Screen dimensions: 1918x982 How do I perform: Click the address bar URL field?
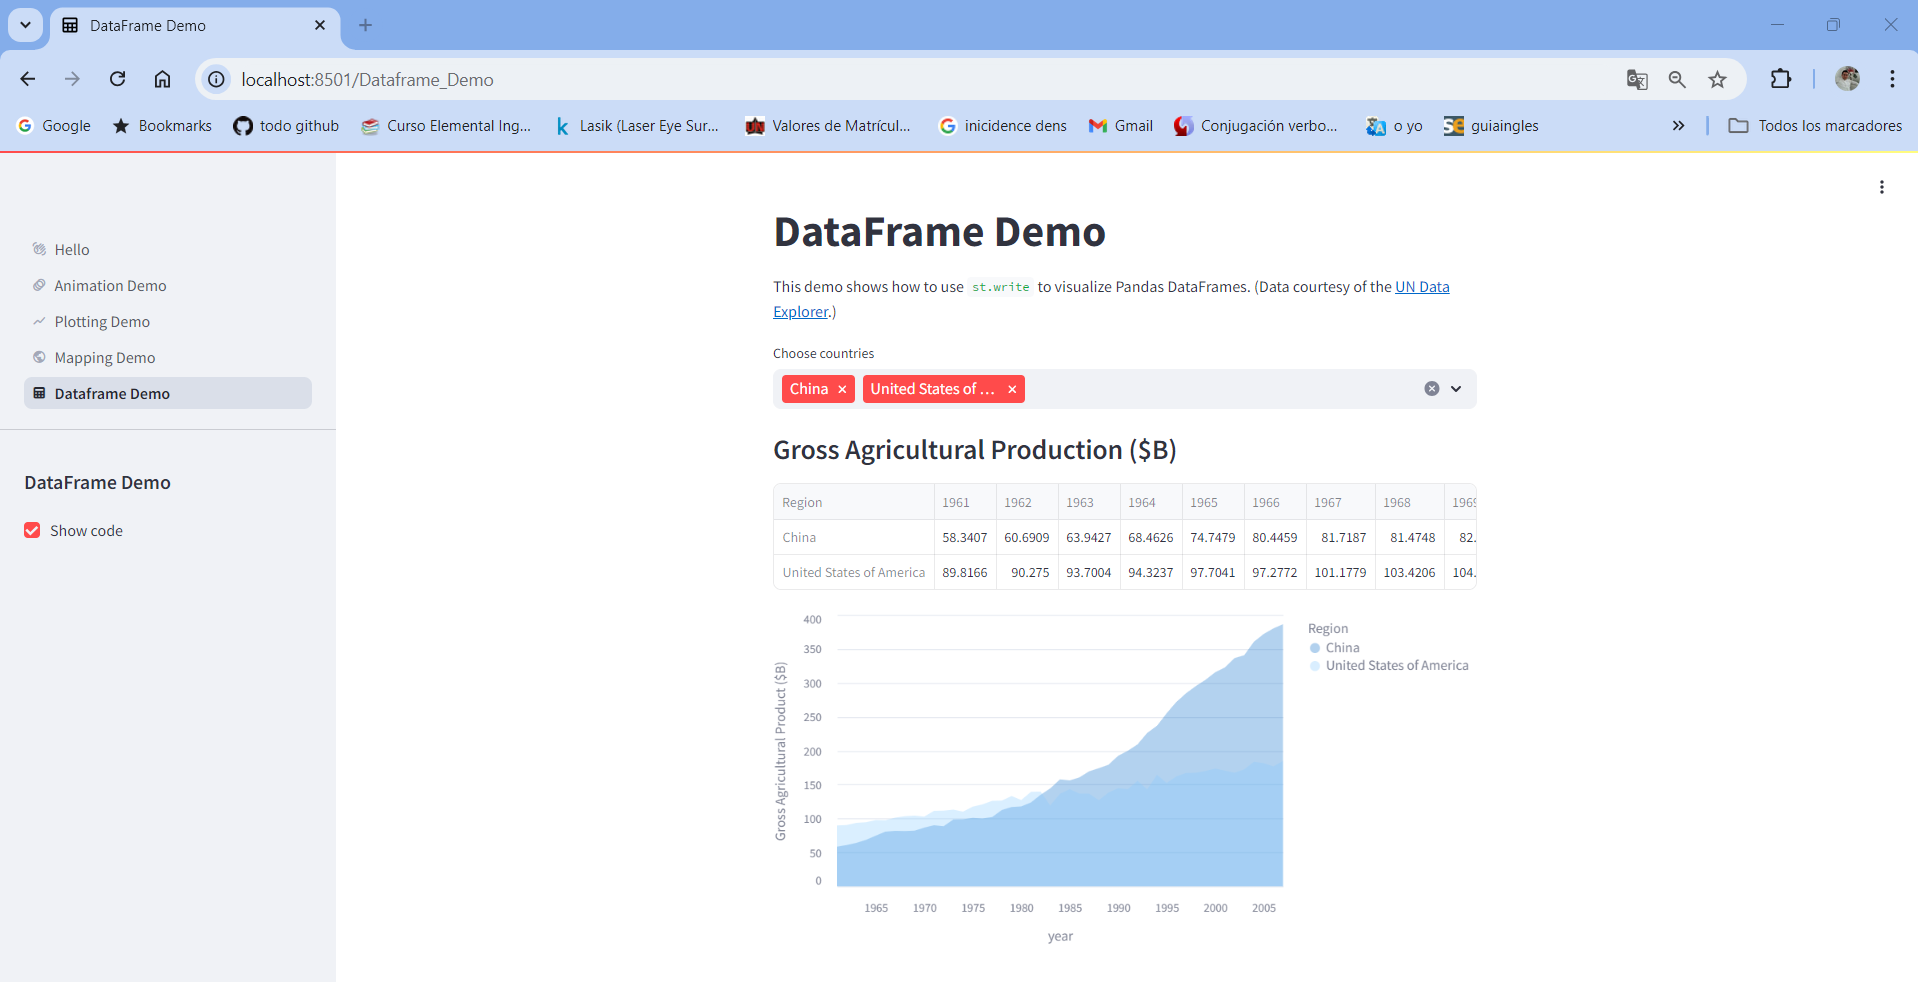point(920,79)
